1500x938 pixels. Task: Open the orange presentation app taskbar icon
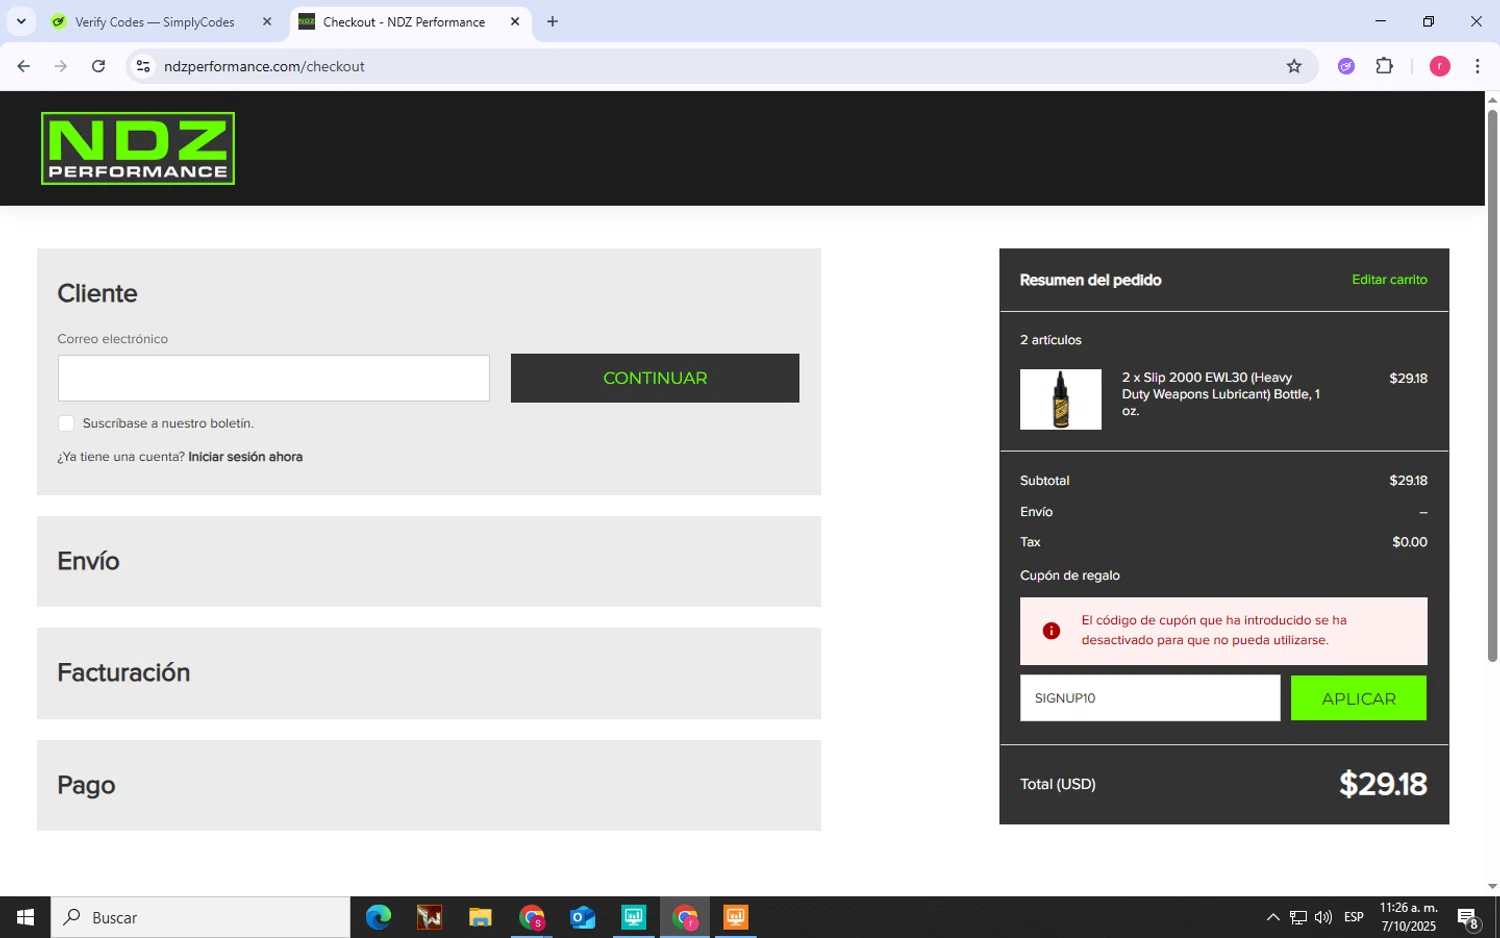tap(736, 917)
